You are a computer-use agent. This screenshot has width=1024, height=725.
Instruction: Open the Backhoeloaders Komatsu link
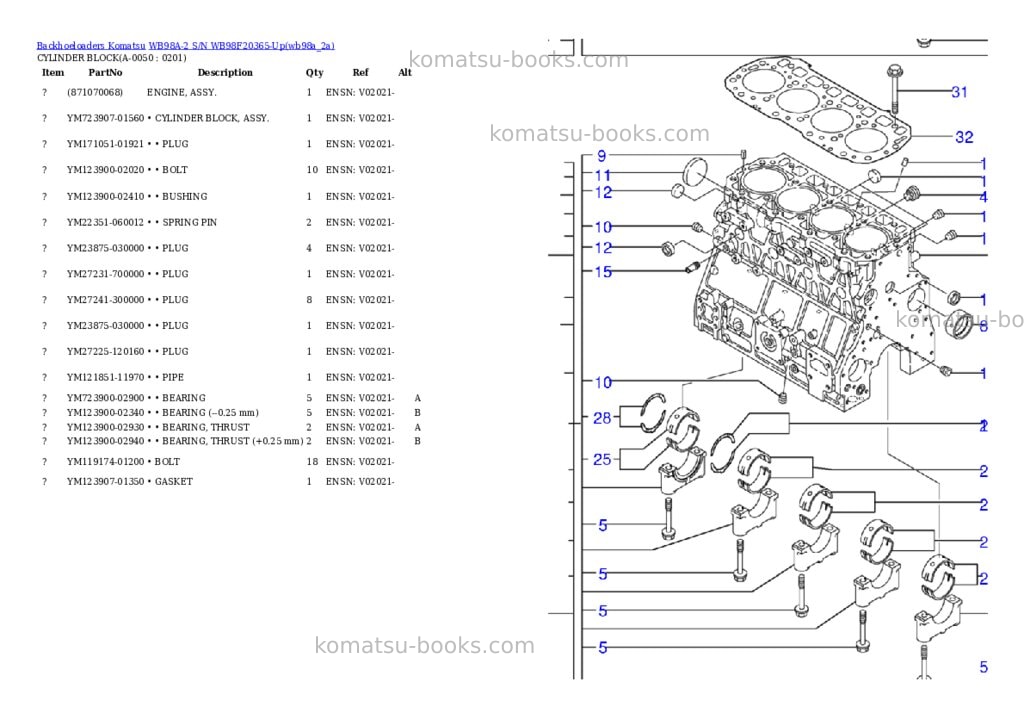(x=91, y=46)
